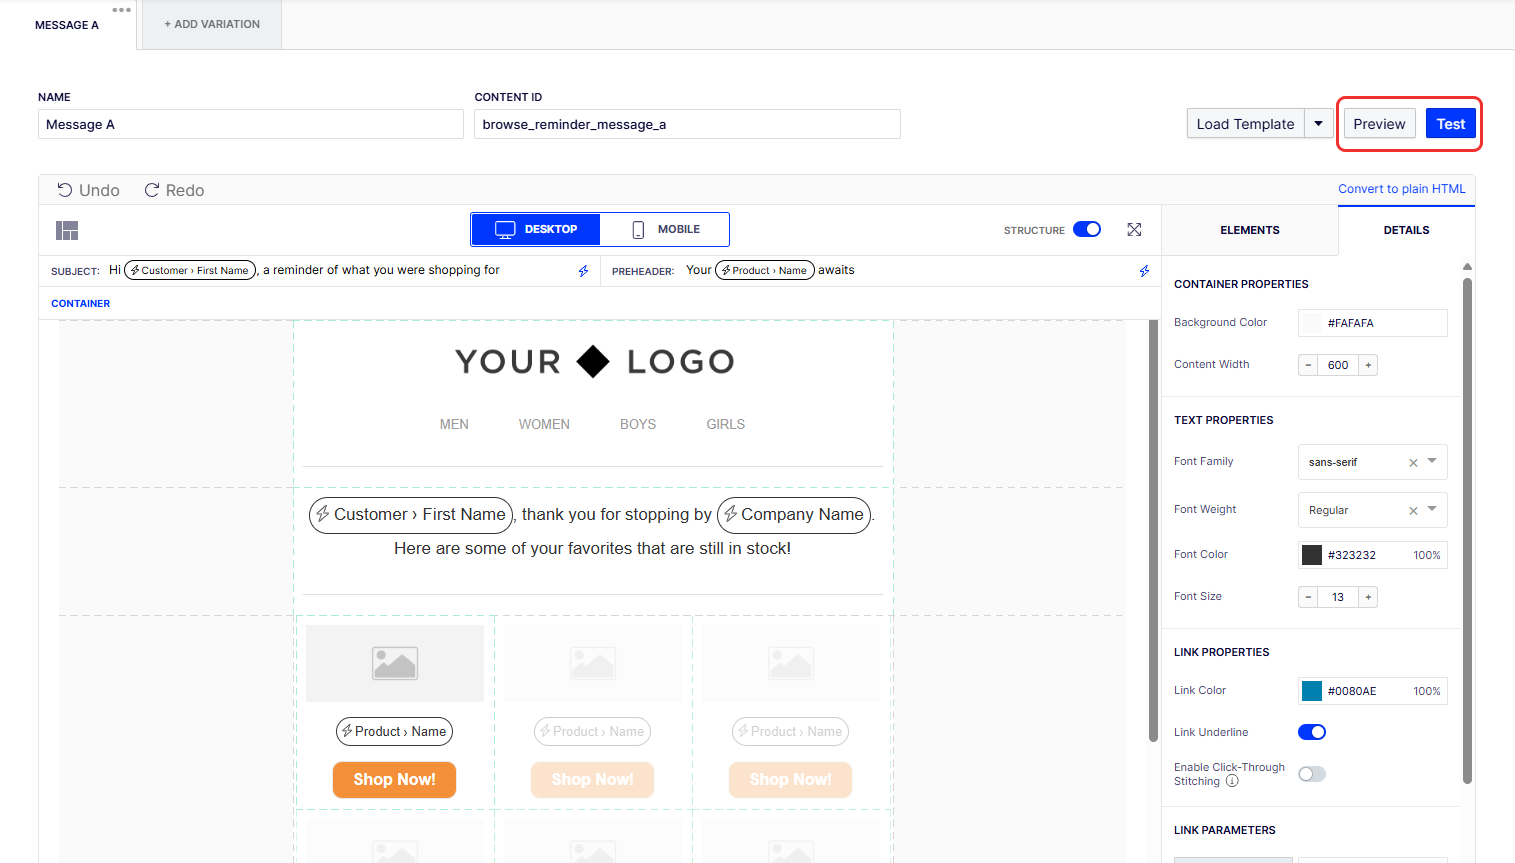Increase Font Size with plus button

[x=1368, y=597]
